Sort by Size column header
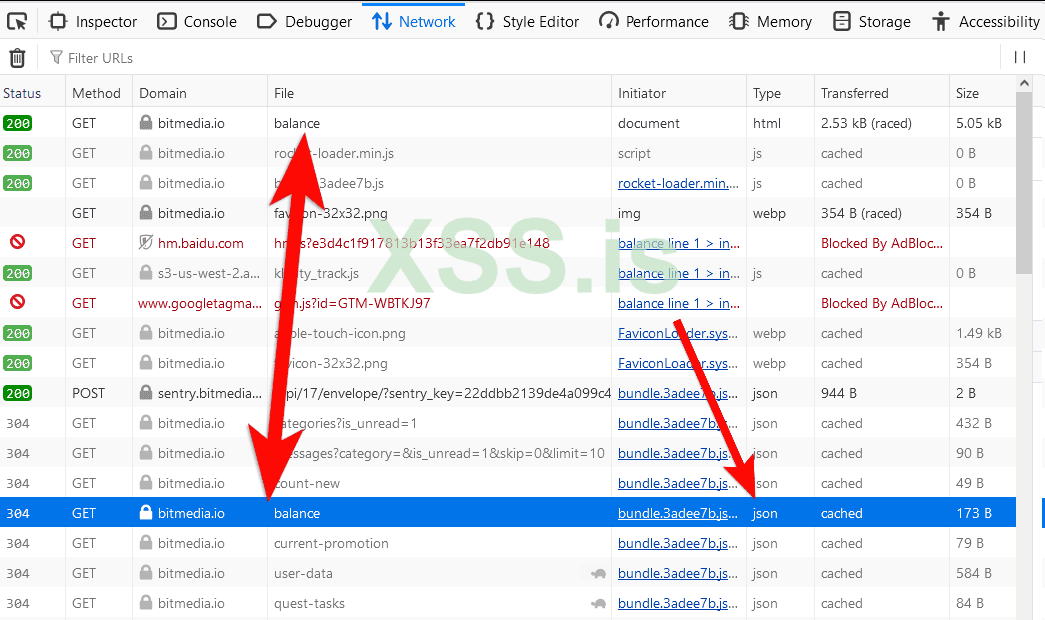The height and width of the screenshot is (620, 1045). [982, 93]
